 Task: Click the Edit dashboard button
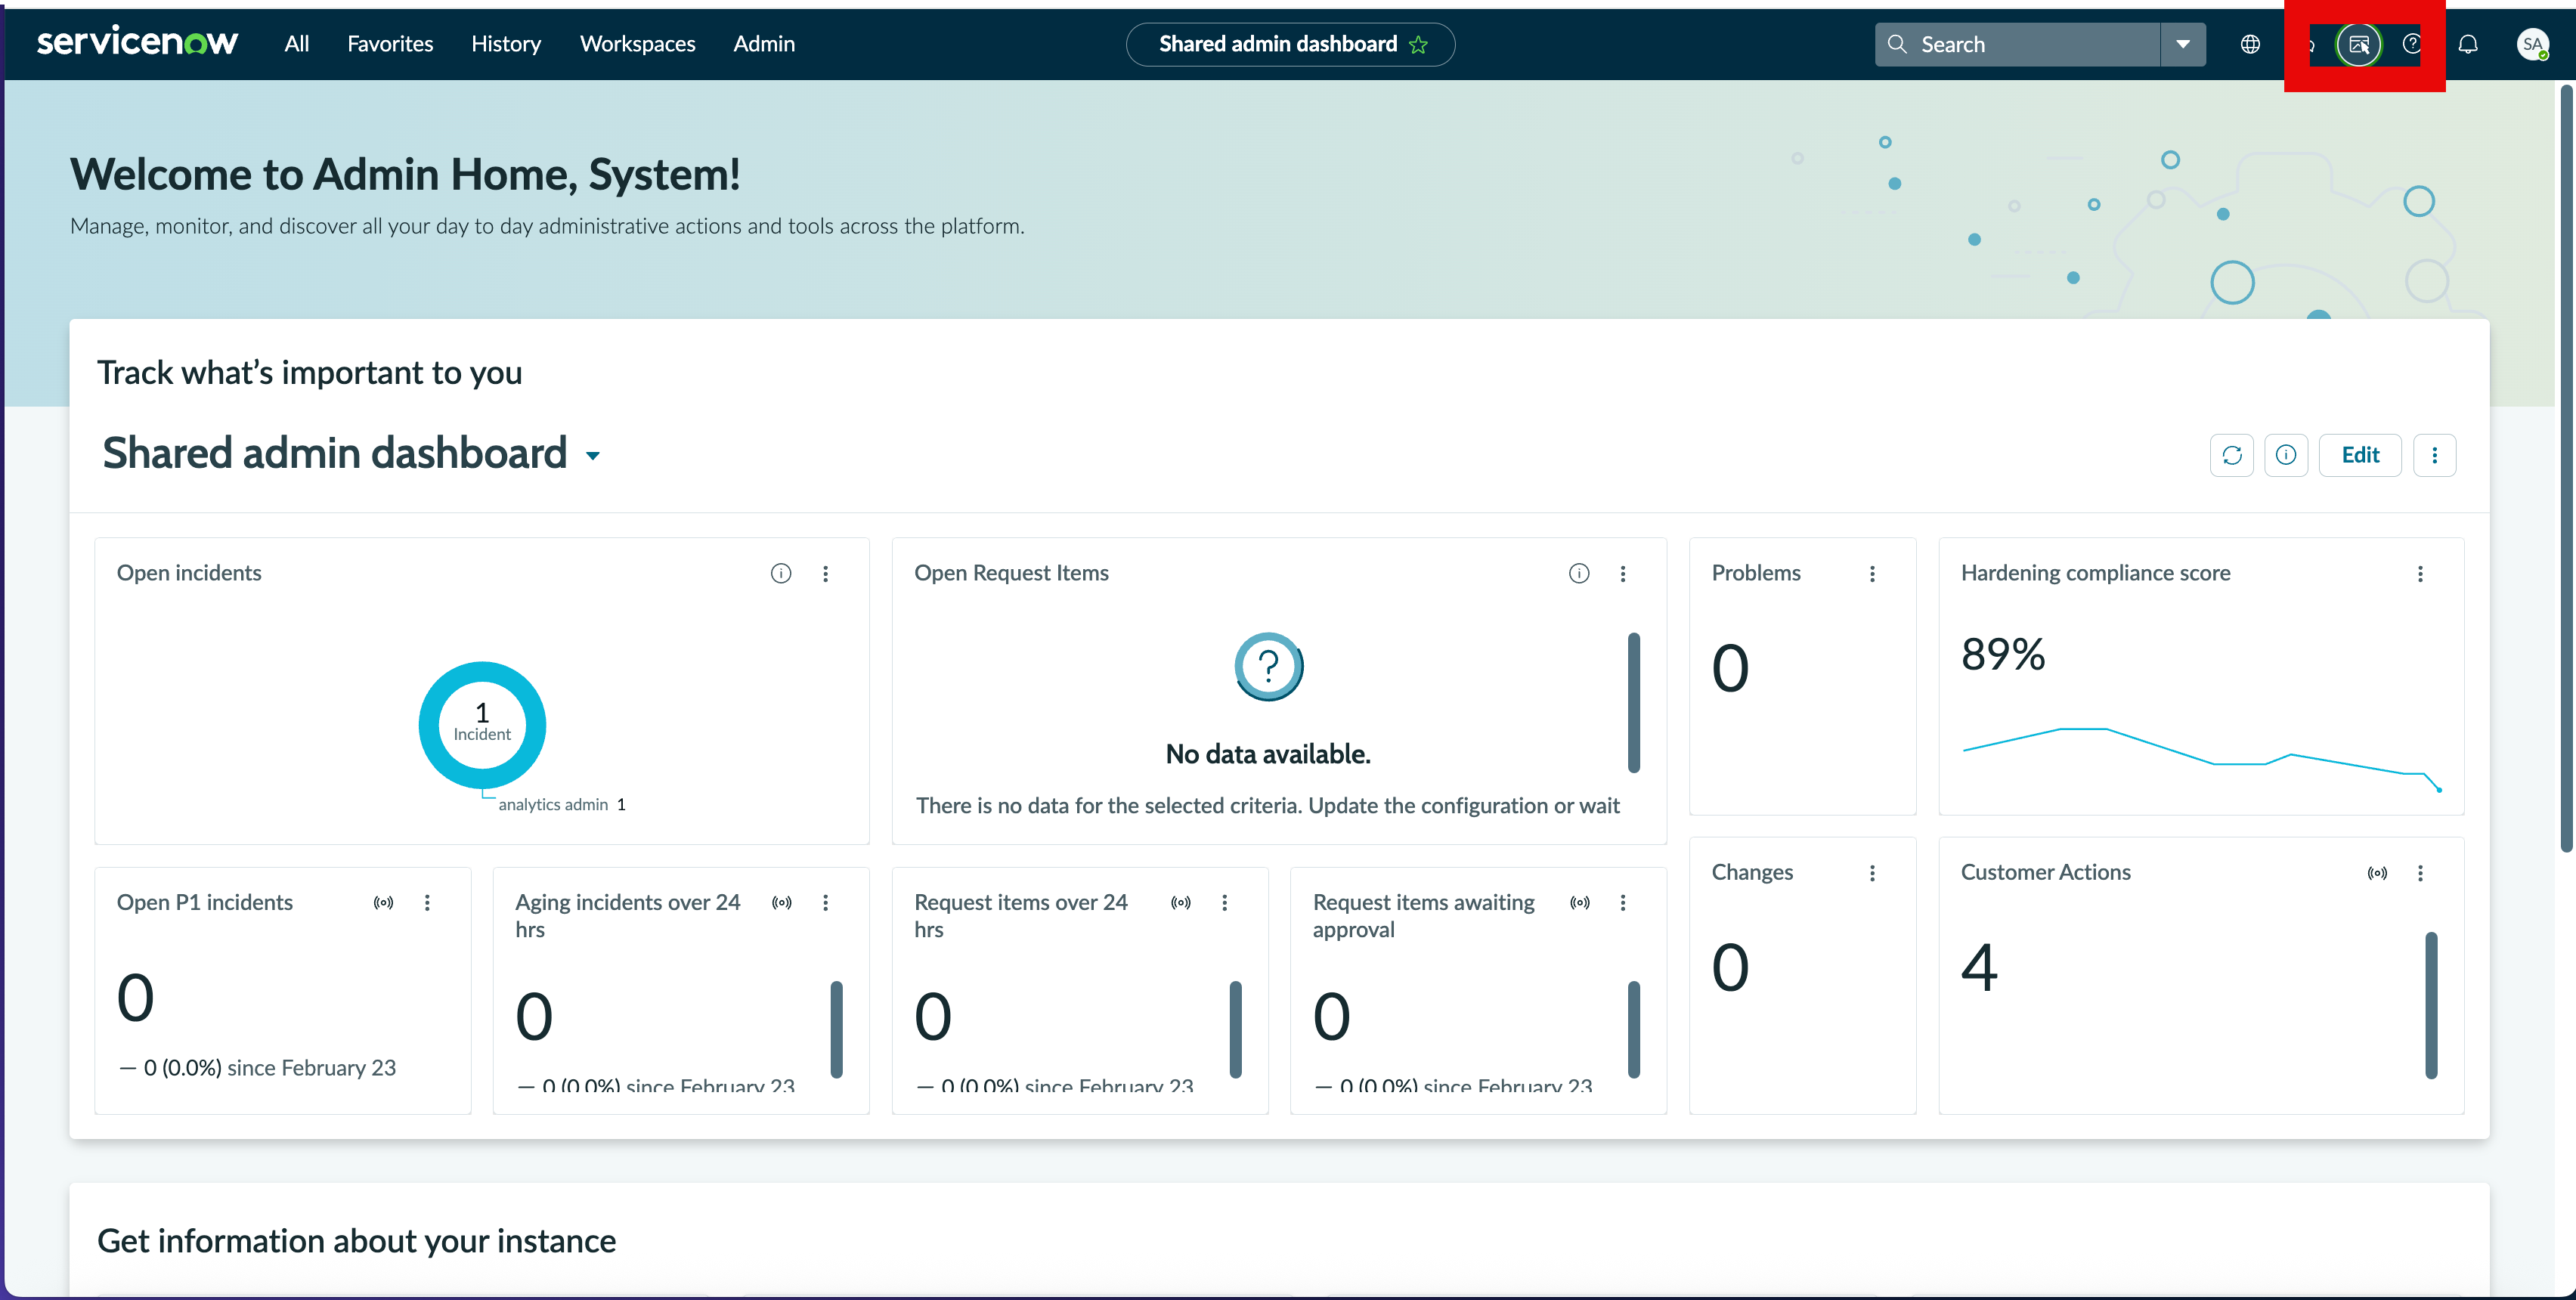coord(2360,455)
